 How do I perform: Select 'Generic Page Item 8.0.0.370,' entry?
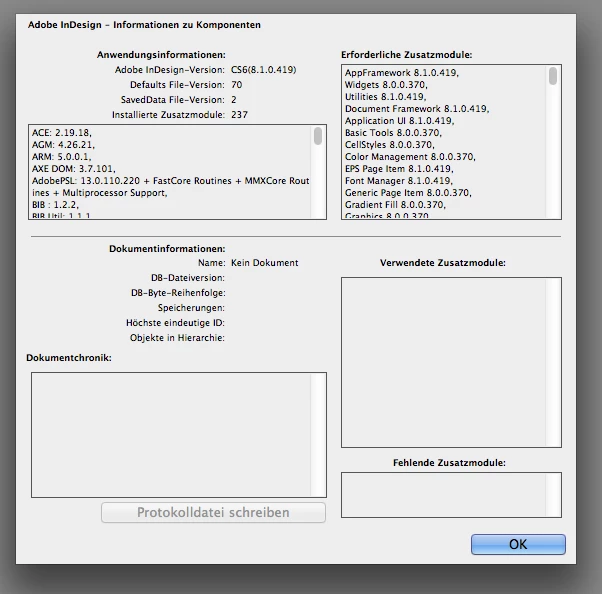(408, 192)
